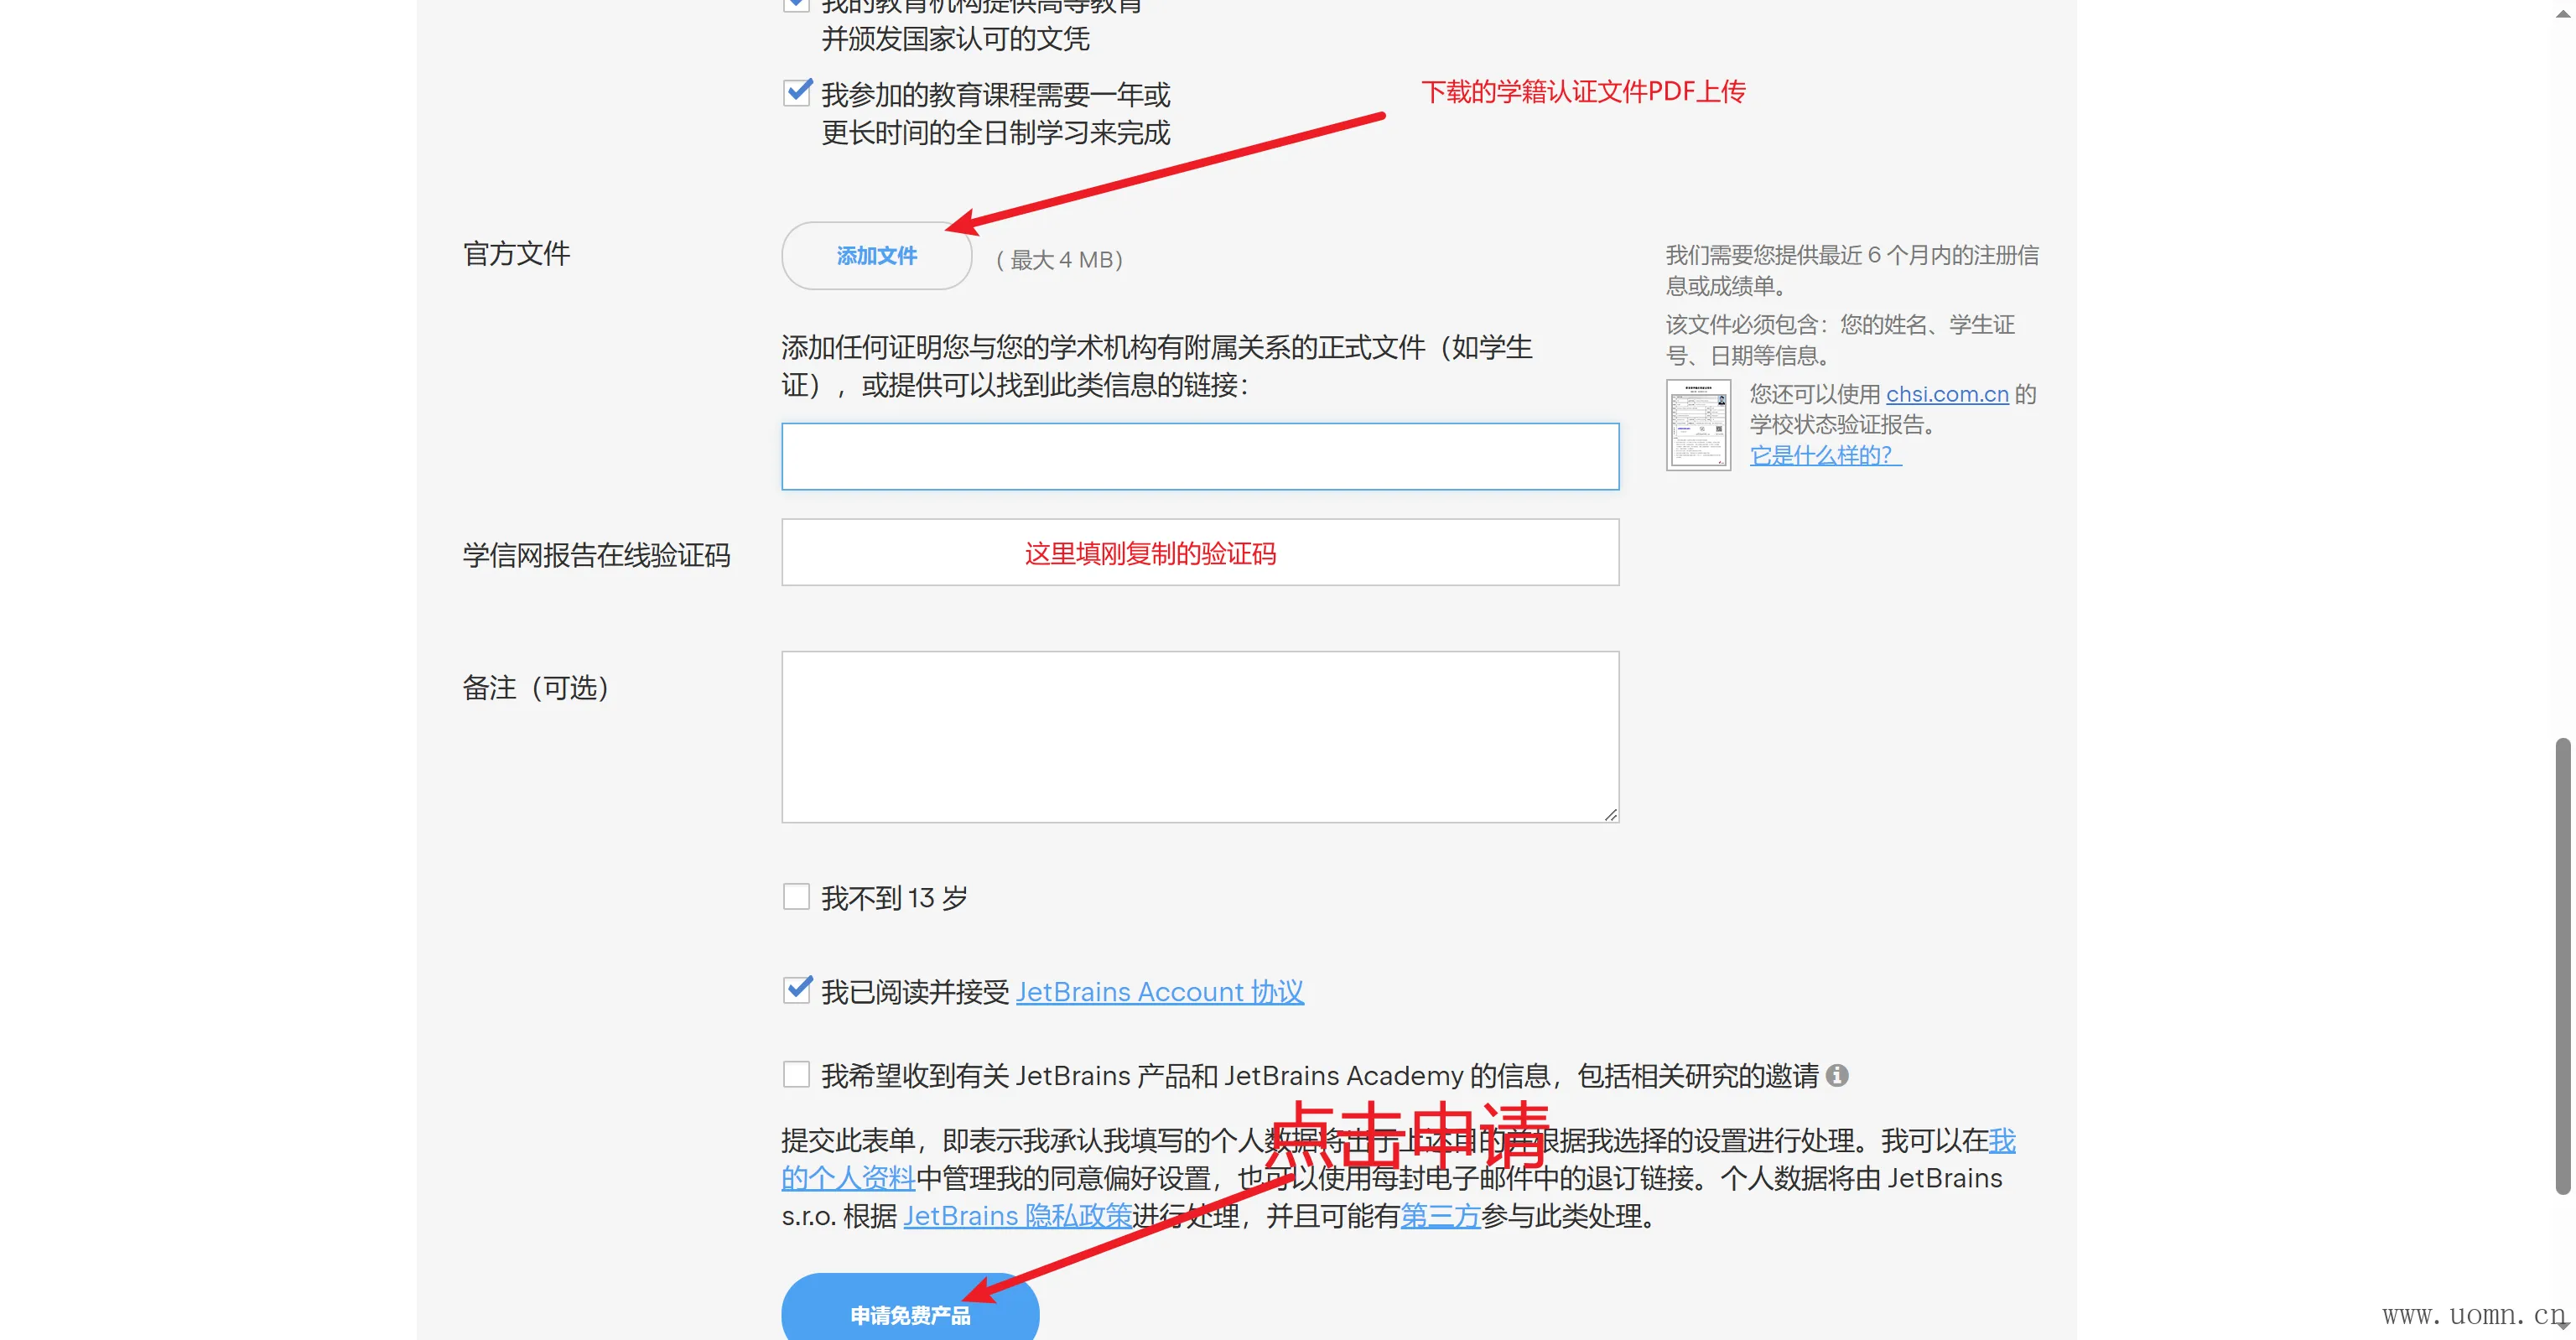Click the 第三方 link
The image size is (2576, 1340).
(1439, 1216)
